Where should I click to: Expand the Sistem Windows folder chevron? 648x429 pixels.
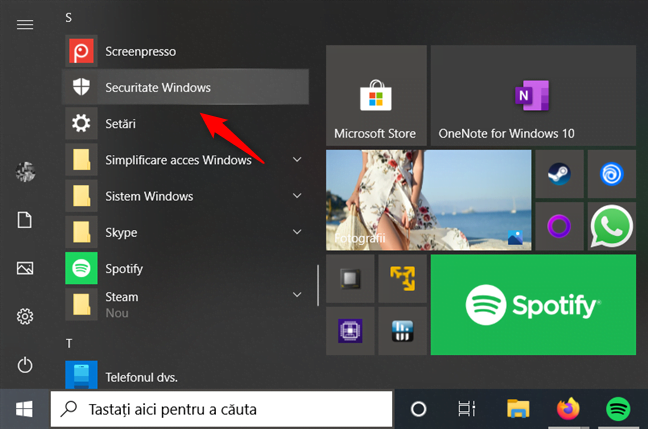[x=297, y=195]
